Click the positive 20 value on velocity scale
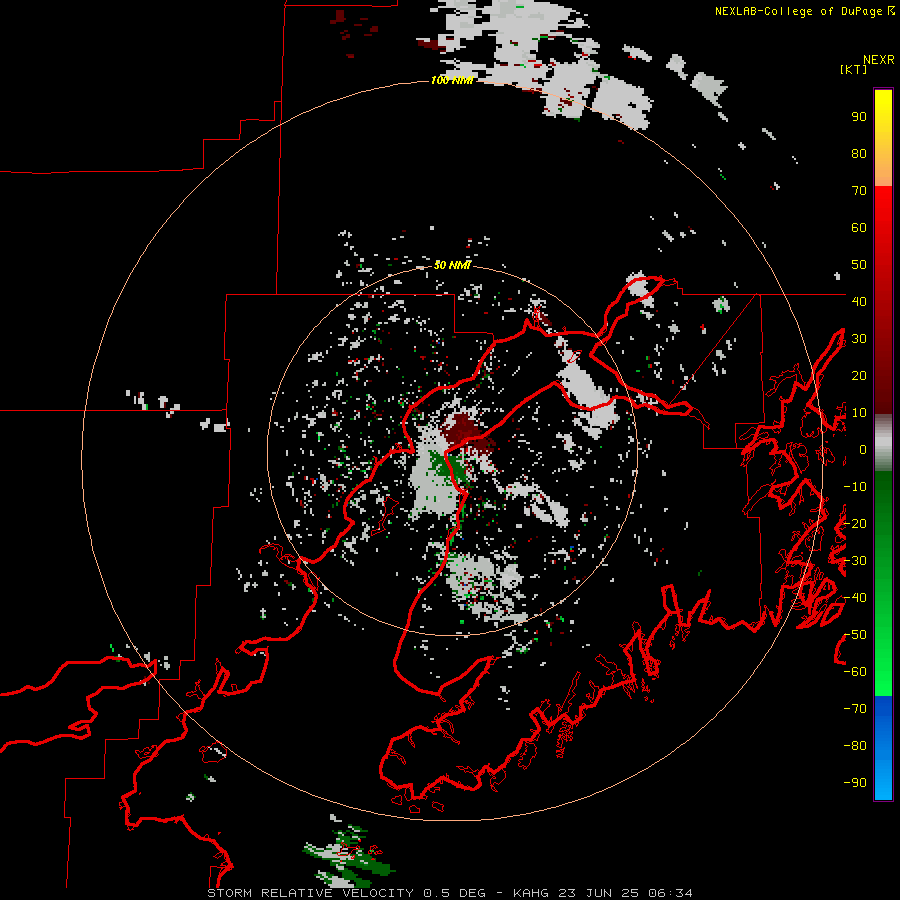The image size is (900, 900). click(x=859, y=375)
